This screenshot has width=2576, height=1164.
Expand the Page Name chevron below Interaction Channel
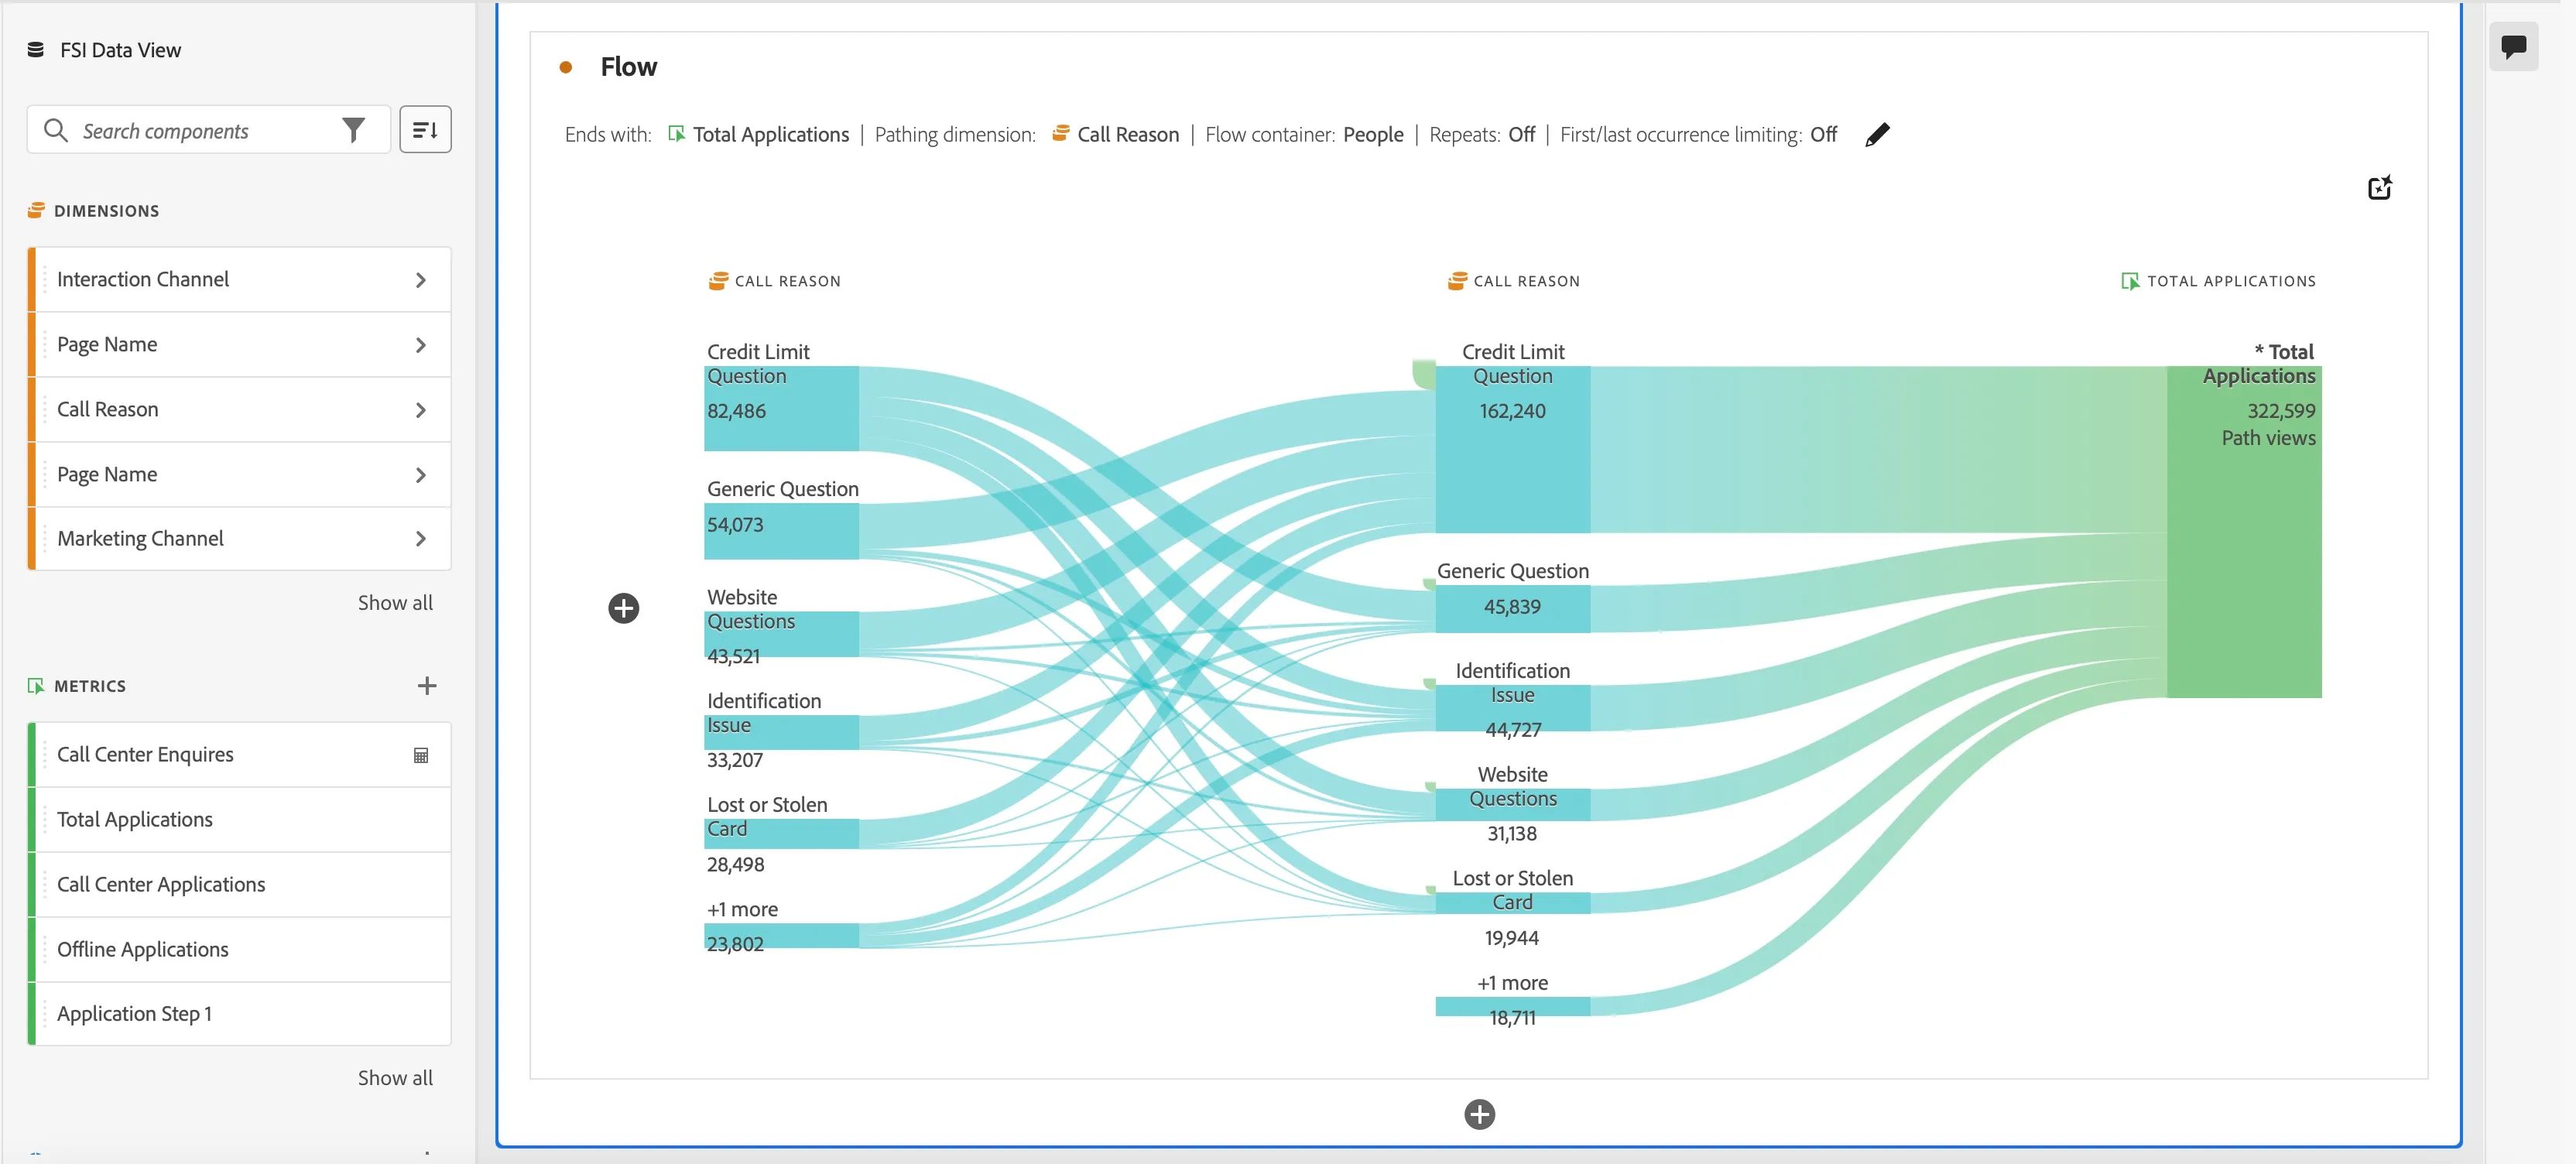tap(421, 345)
